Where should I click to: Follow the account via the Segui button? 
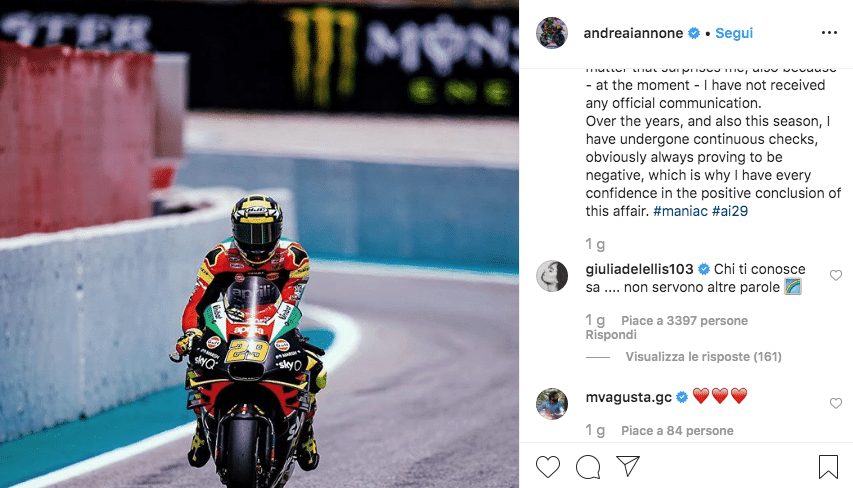click(x=734, y=33)
